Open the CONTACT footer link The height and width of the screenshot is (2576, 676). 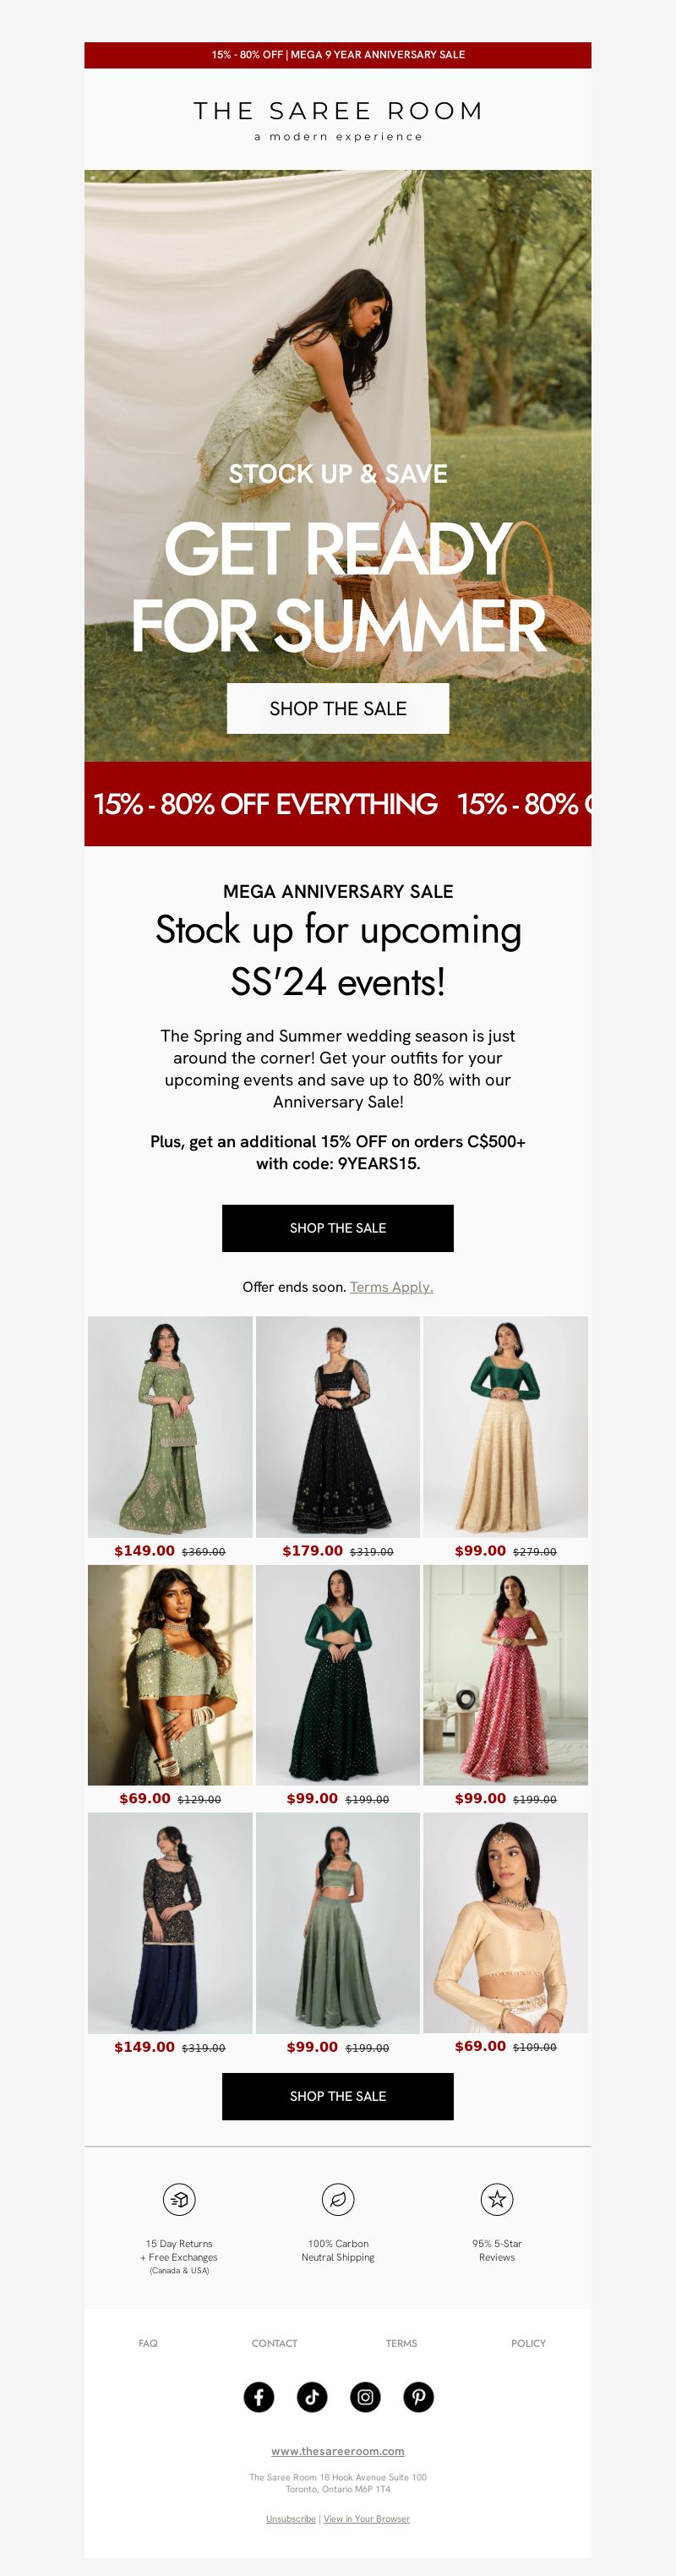click(x=274, y=2343)
